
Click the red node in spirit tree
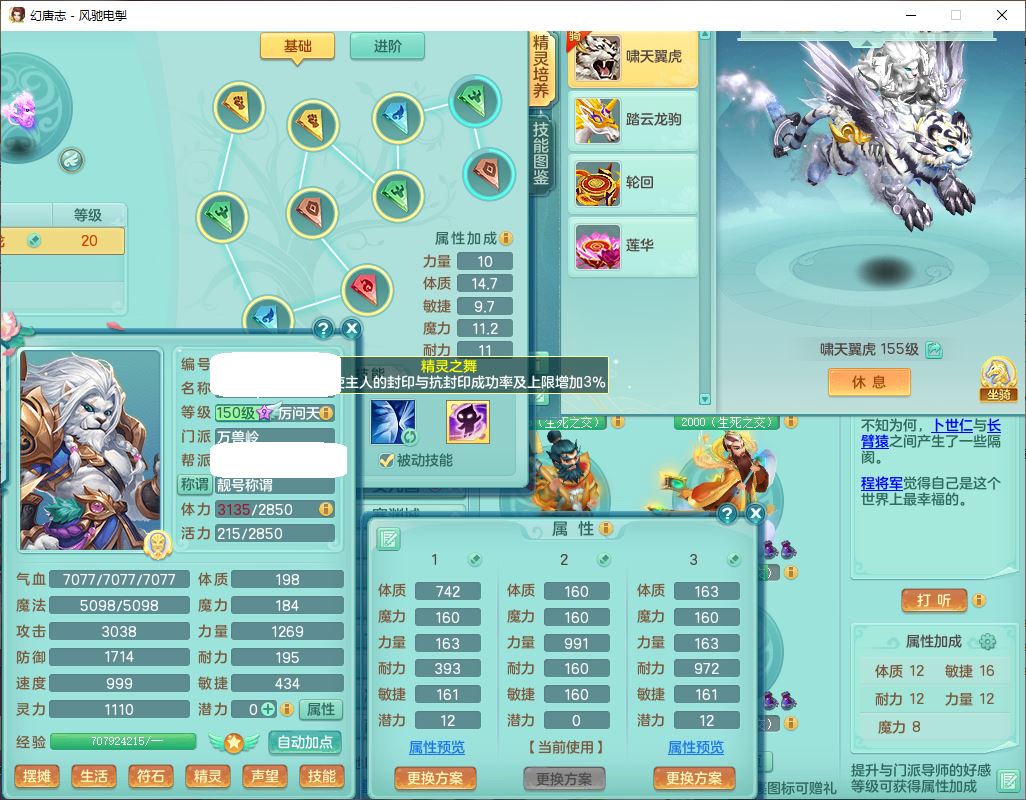pos(367,290)
